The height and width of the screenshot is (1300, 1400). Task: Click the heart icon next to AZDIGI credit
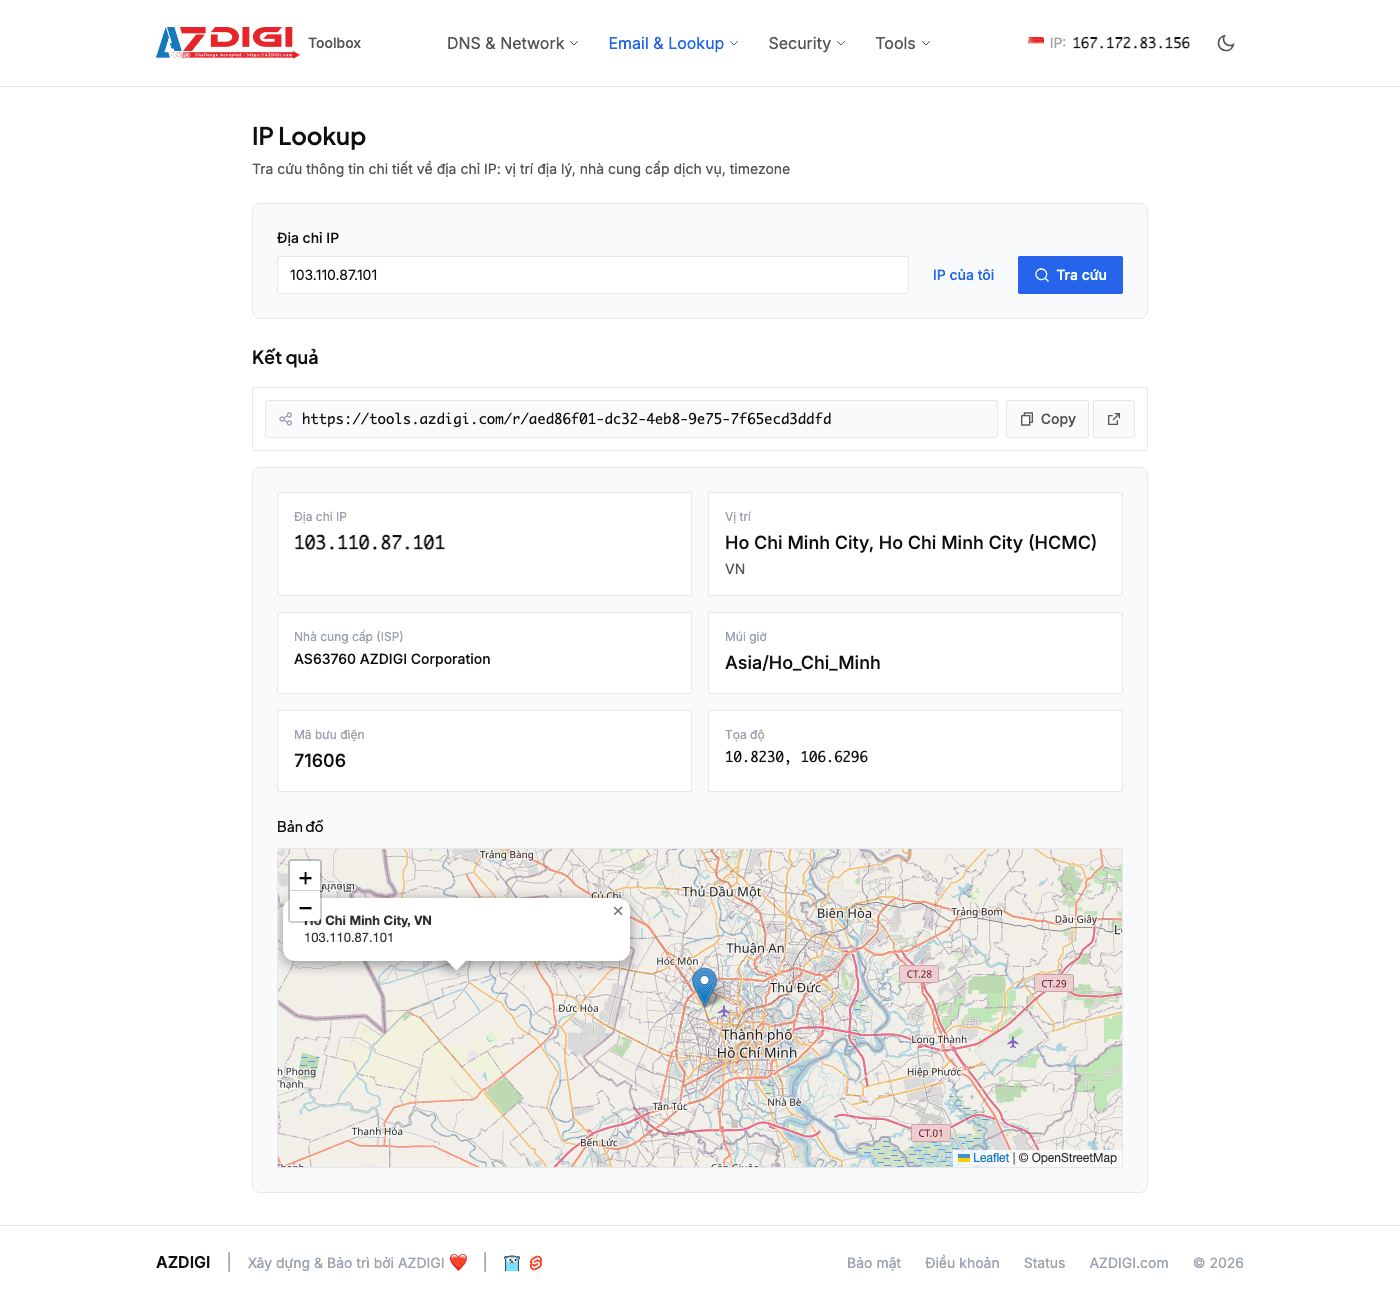[459, 1262]
